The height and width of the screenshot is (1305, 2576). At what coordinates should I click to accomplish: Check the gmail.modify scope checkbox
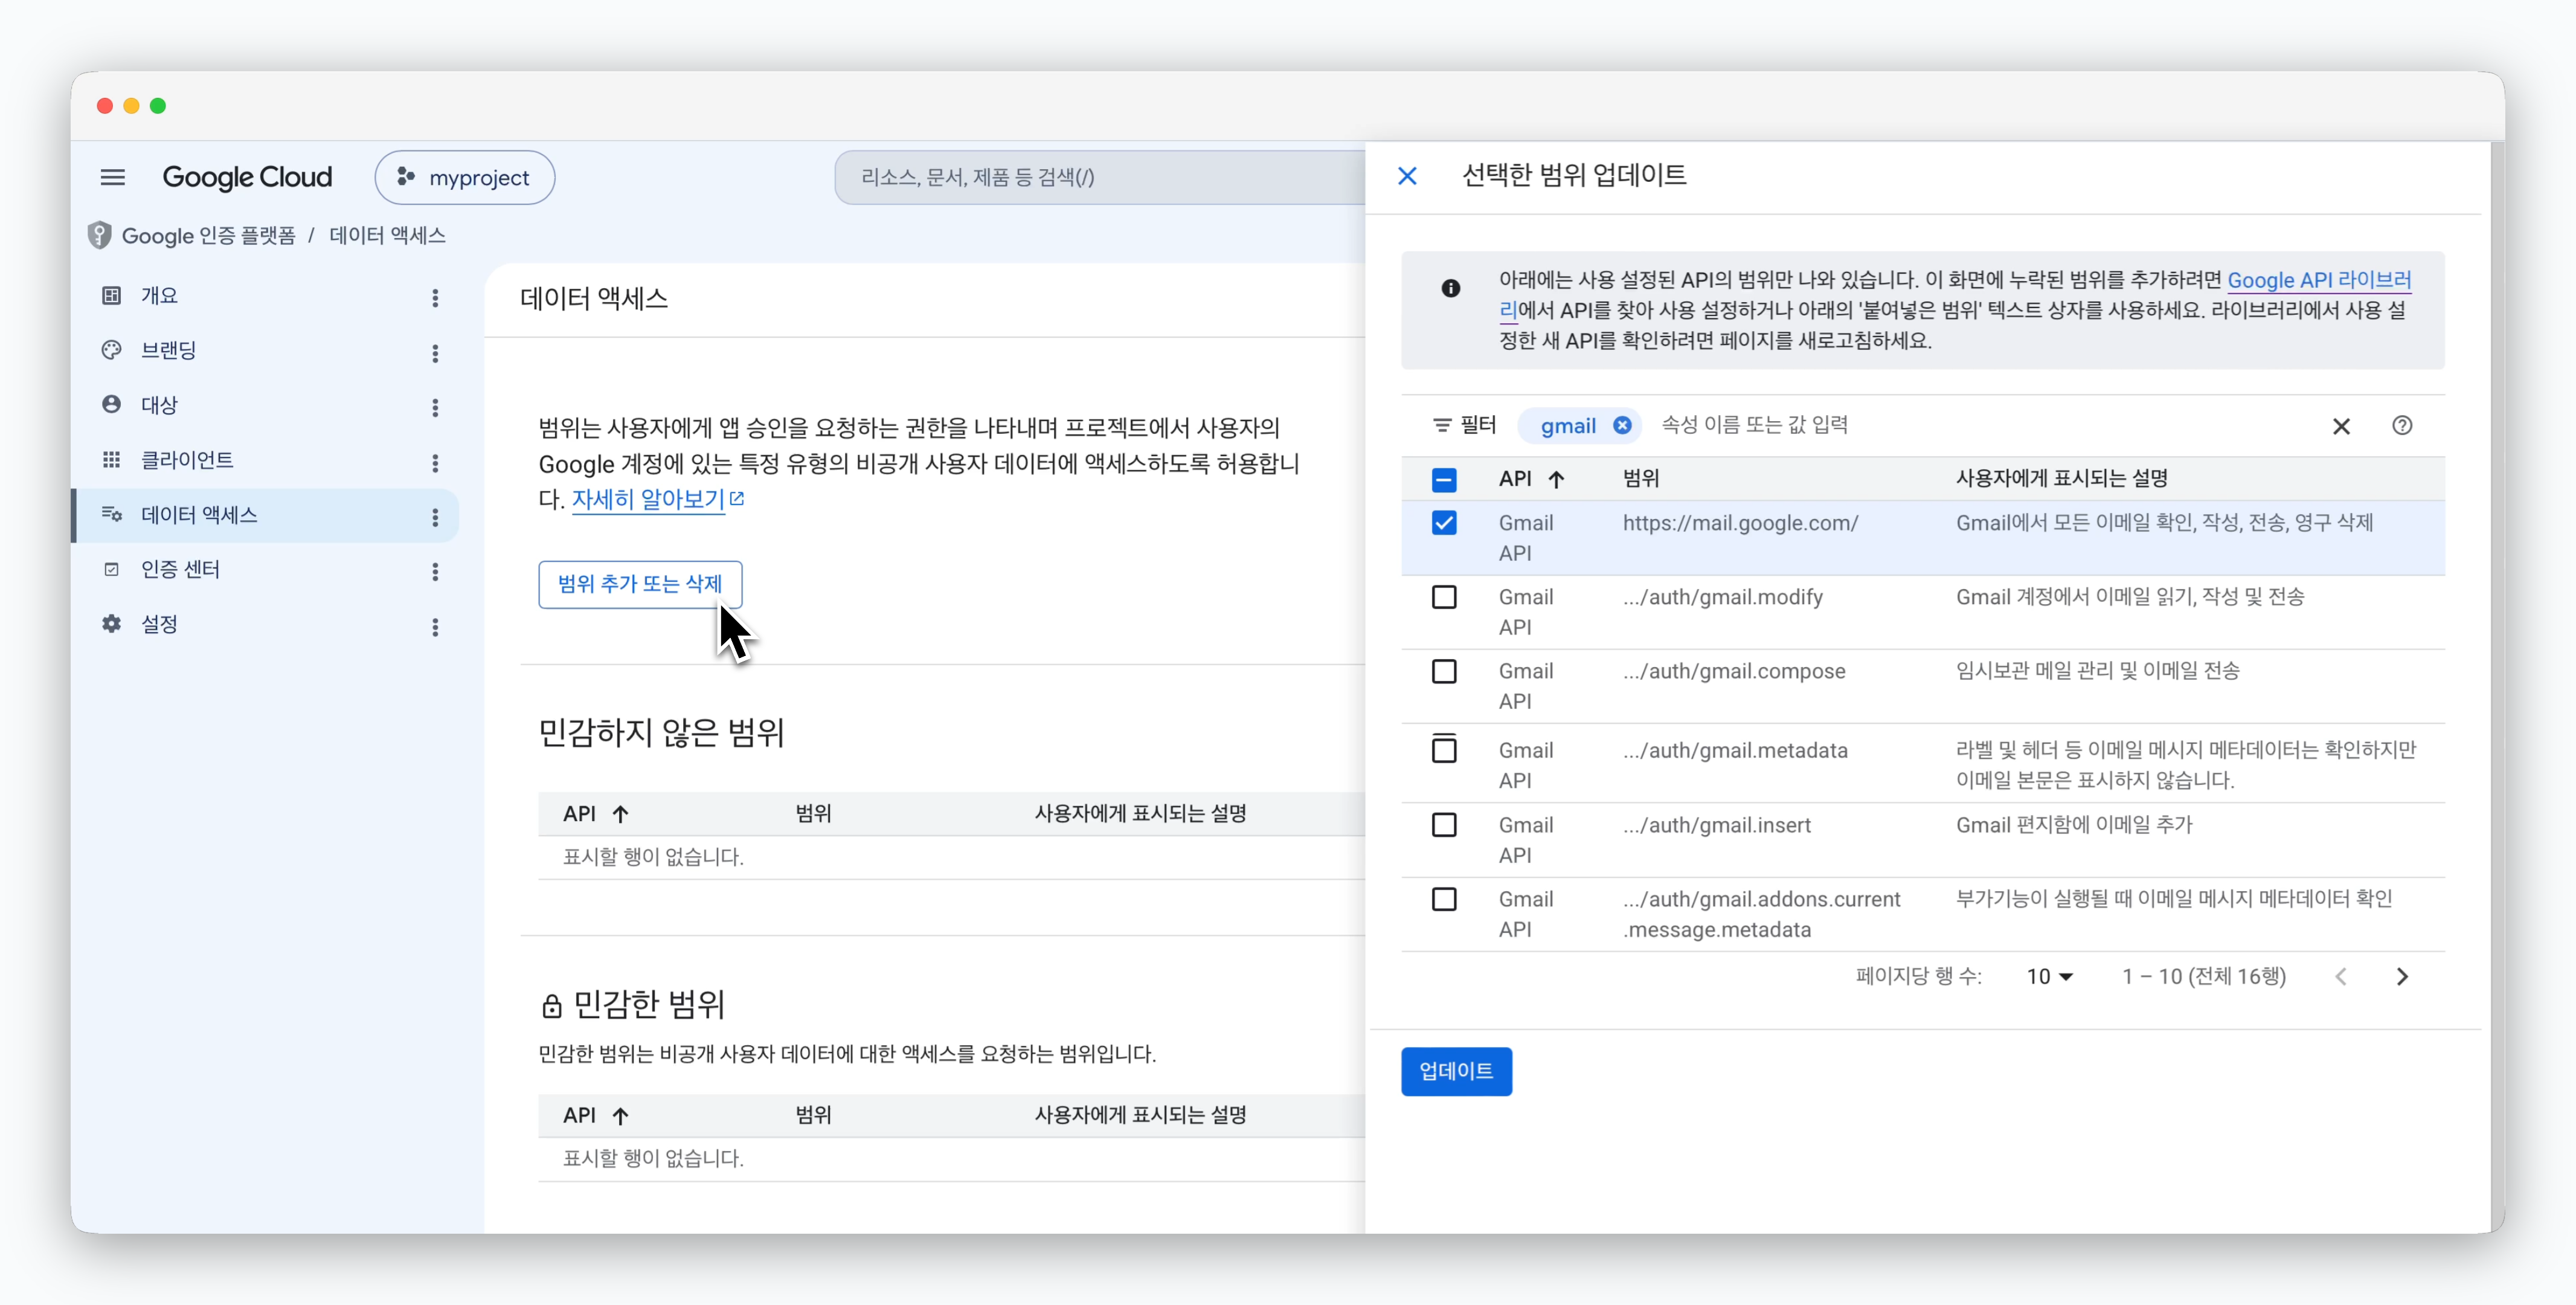(1444, 597)
